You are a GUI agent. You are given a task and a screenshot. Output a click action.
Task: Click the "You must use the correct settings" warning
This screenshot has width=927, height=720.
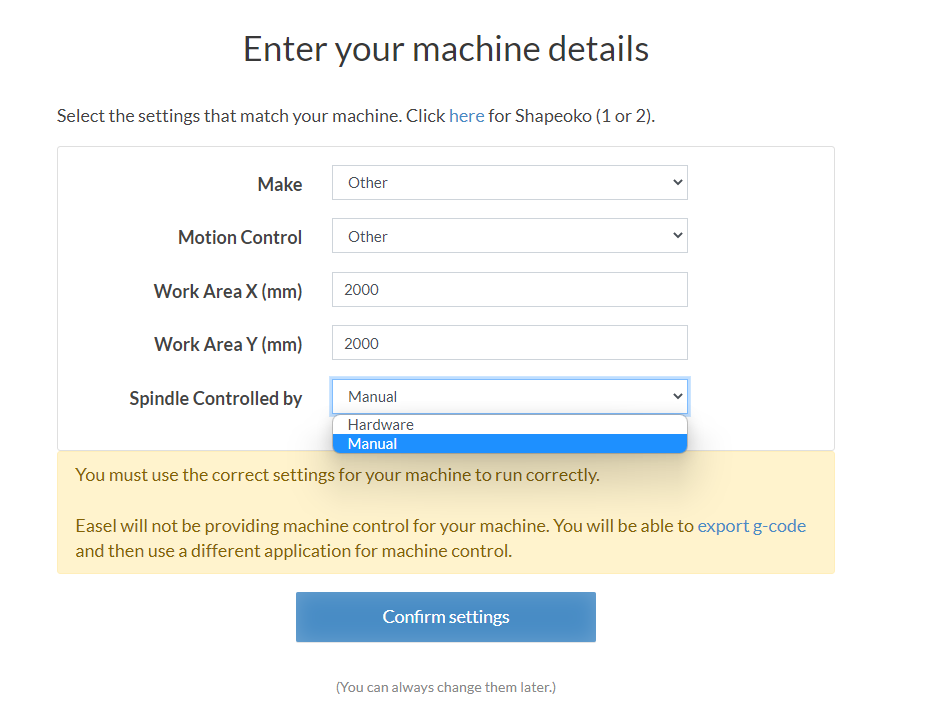(x=337, y=475)
